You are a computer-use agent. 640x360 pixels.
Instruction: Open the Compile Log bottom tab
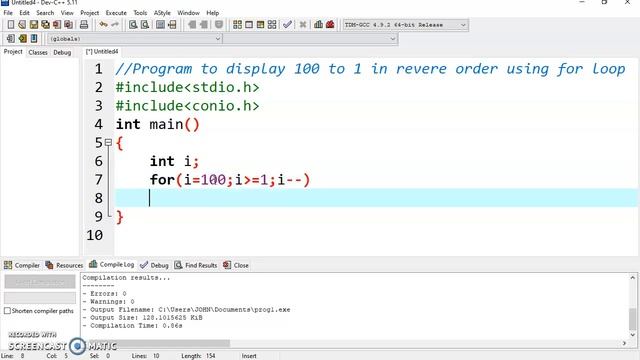pos(112,264)
